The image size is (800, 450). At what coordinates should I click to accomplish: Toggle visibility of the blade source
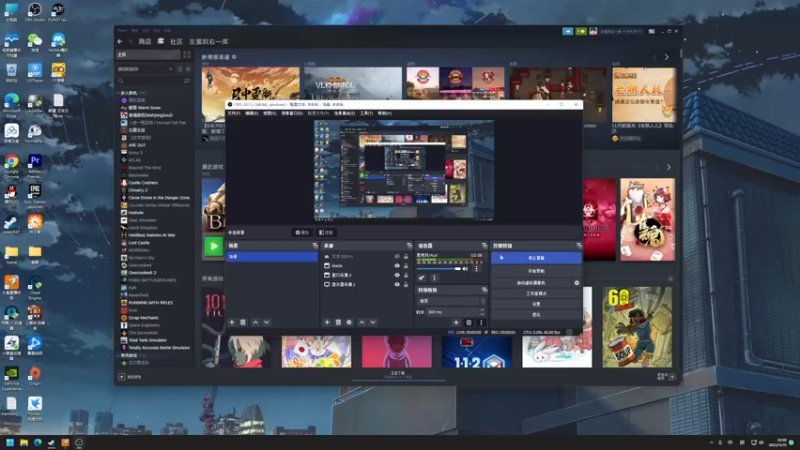click(x=397, y=266)
